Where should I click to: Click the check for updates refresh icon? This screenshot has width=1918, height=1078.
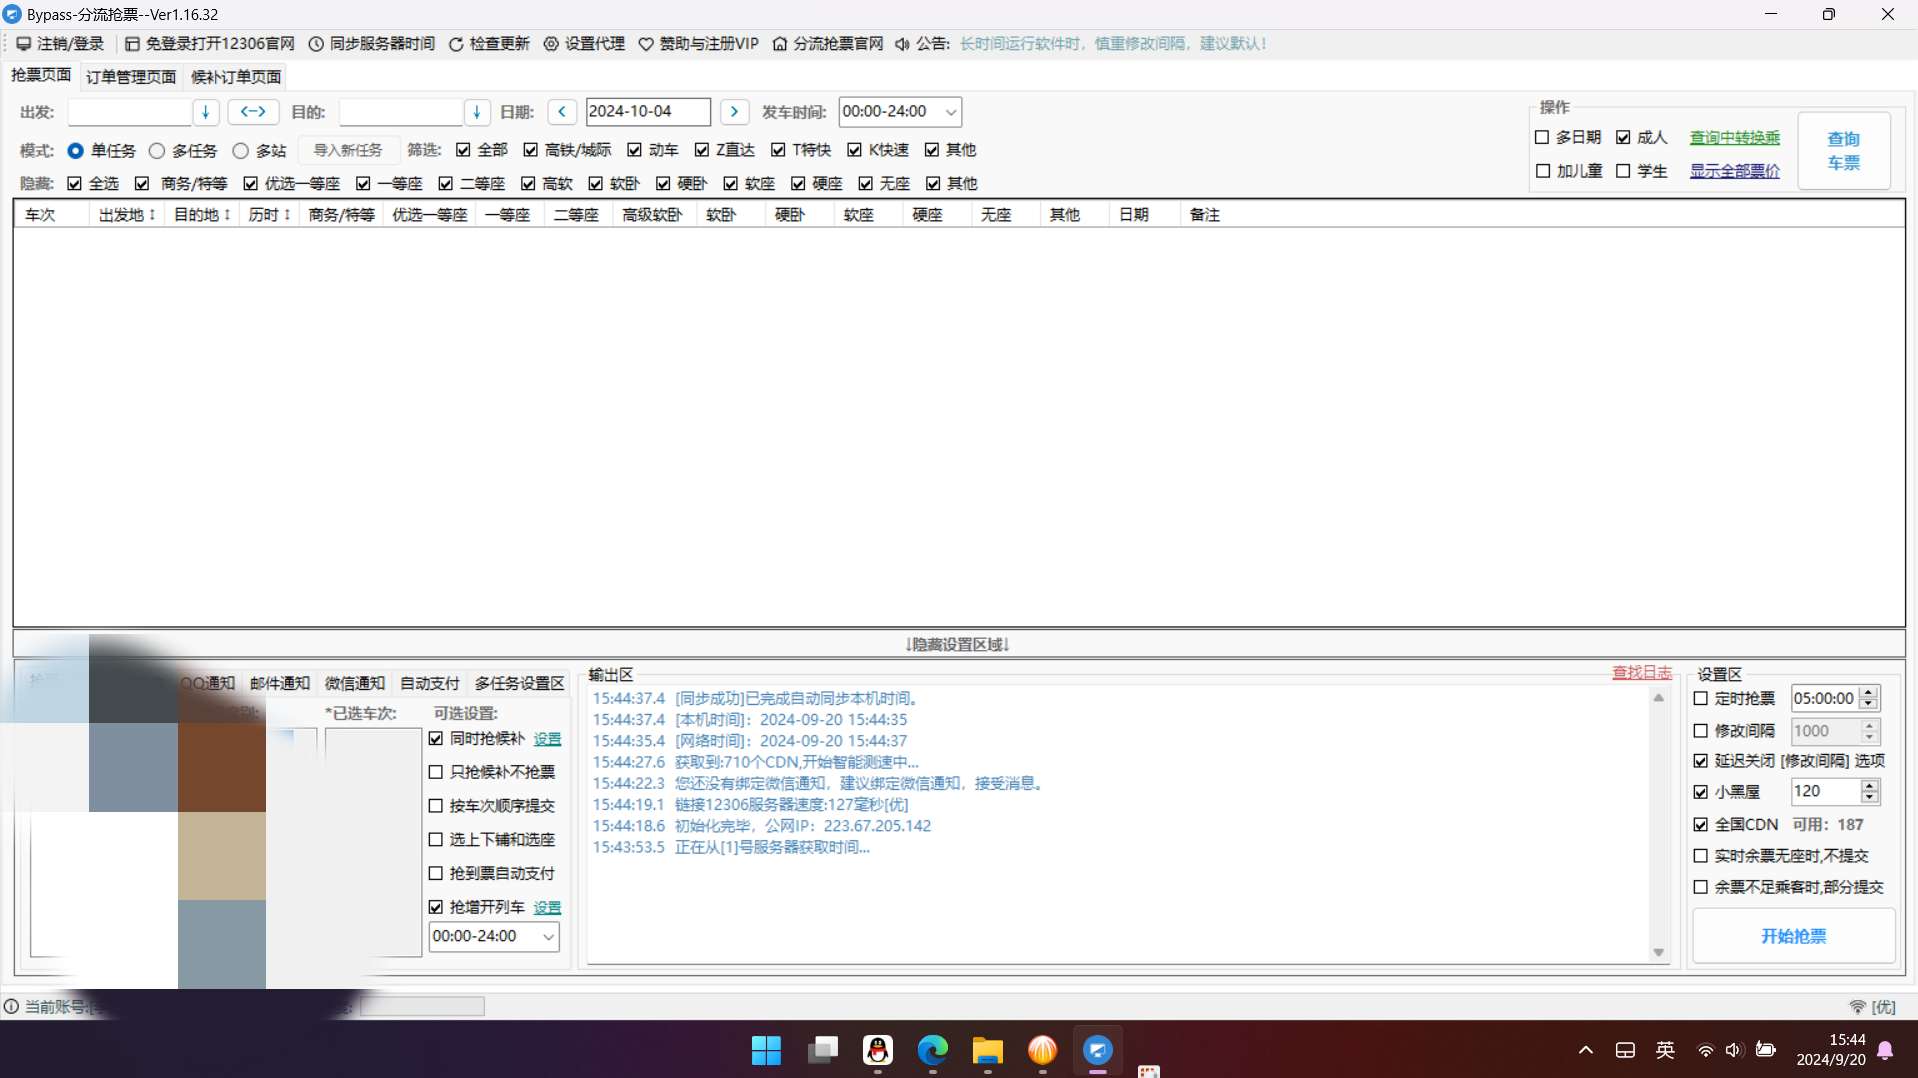[456, 44]
